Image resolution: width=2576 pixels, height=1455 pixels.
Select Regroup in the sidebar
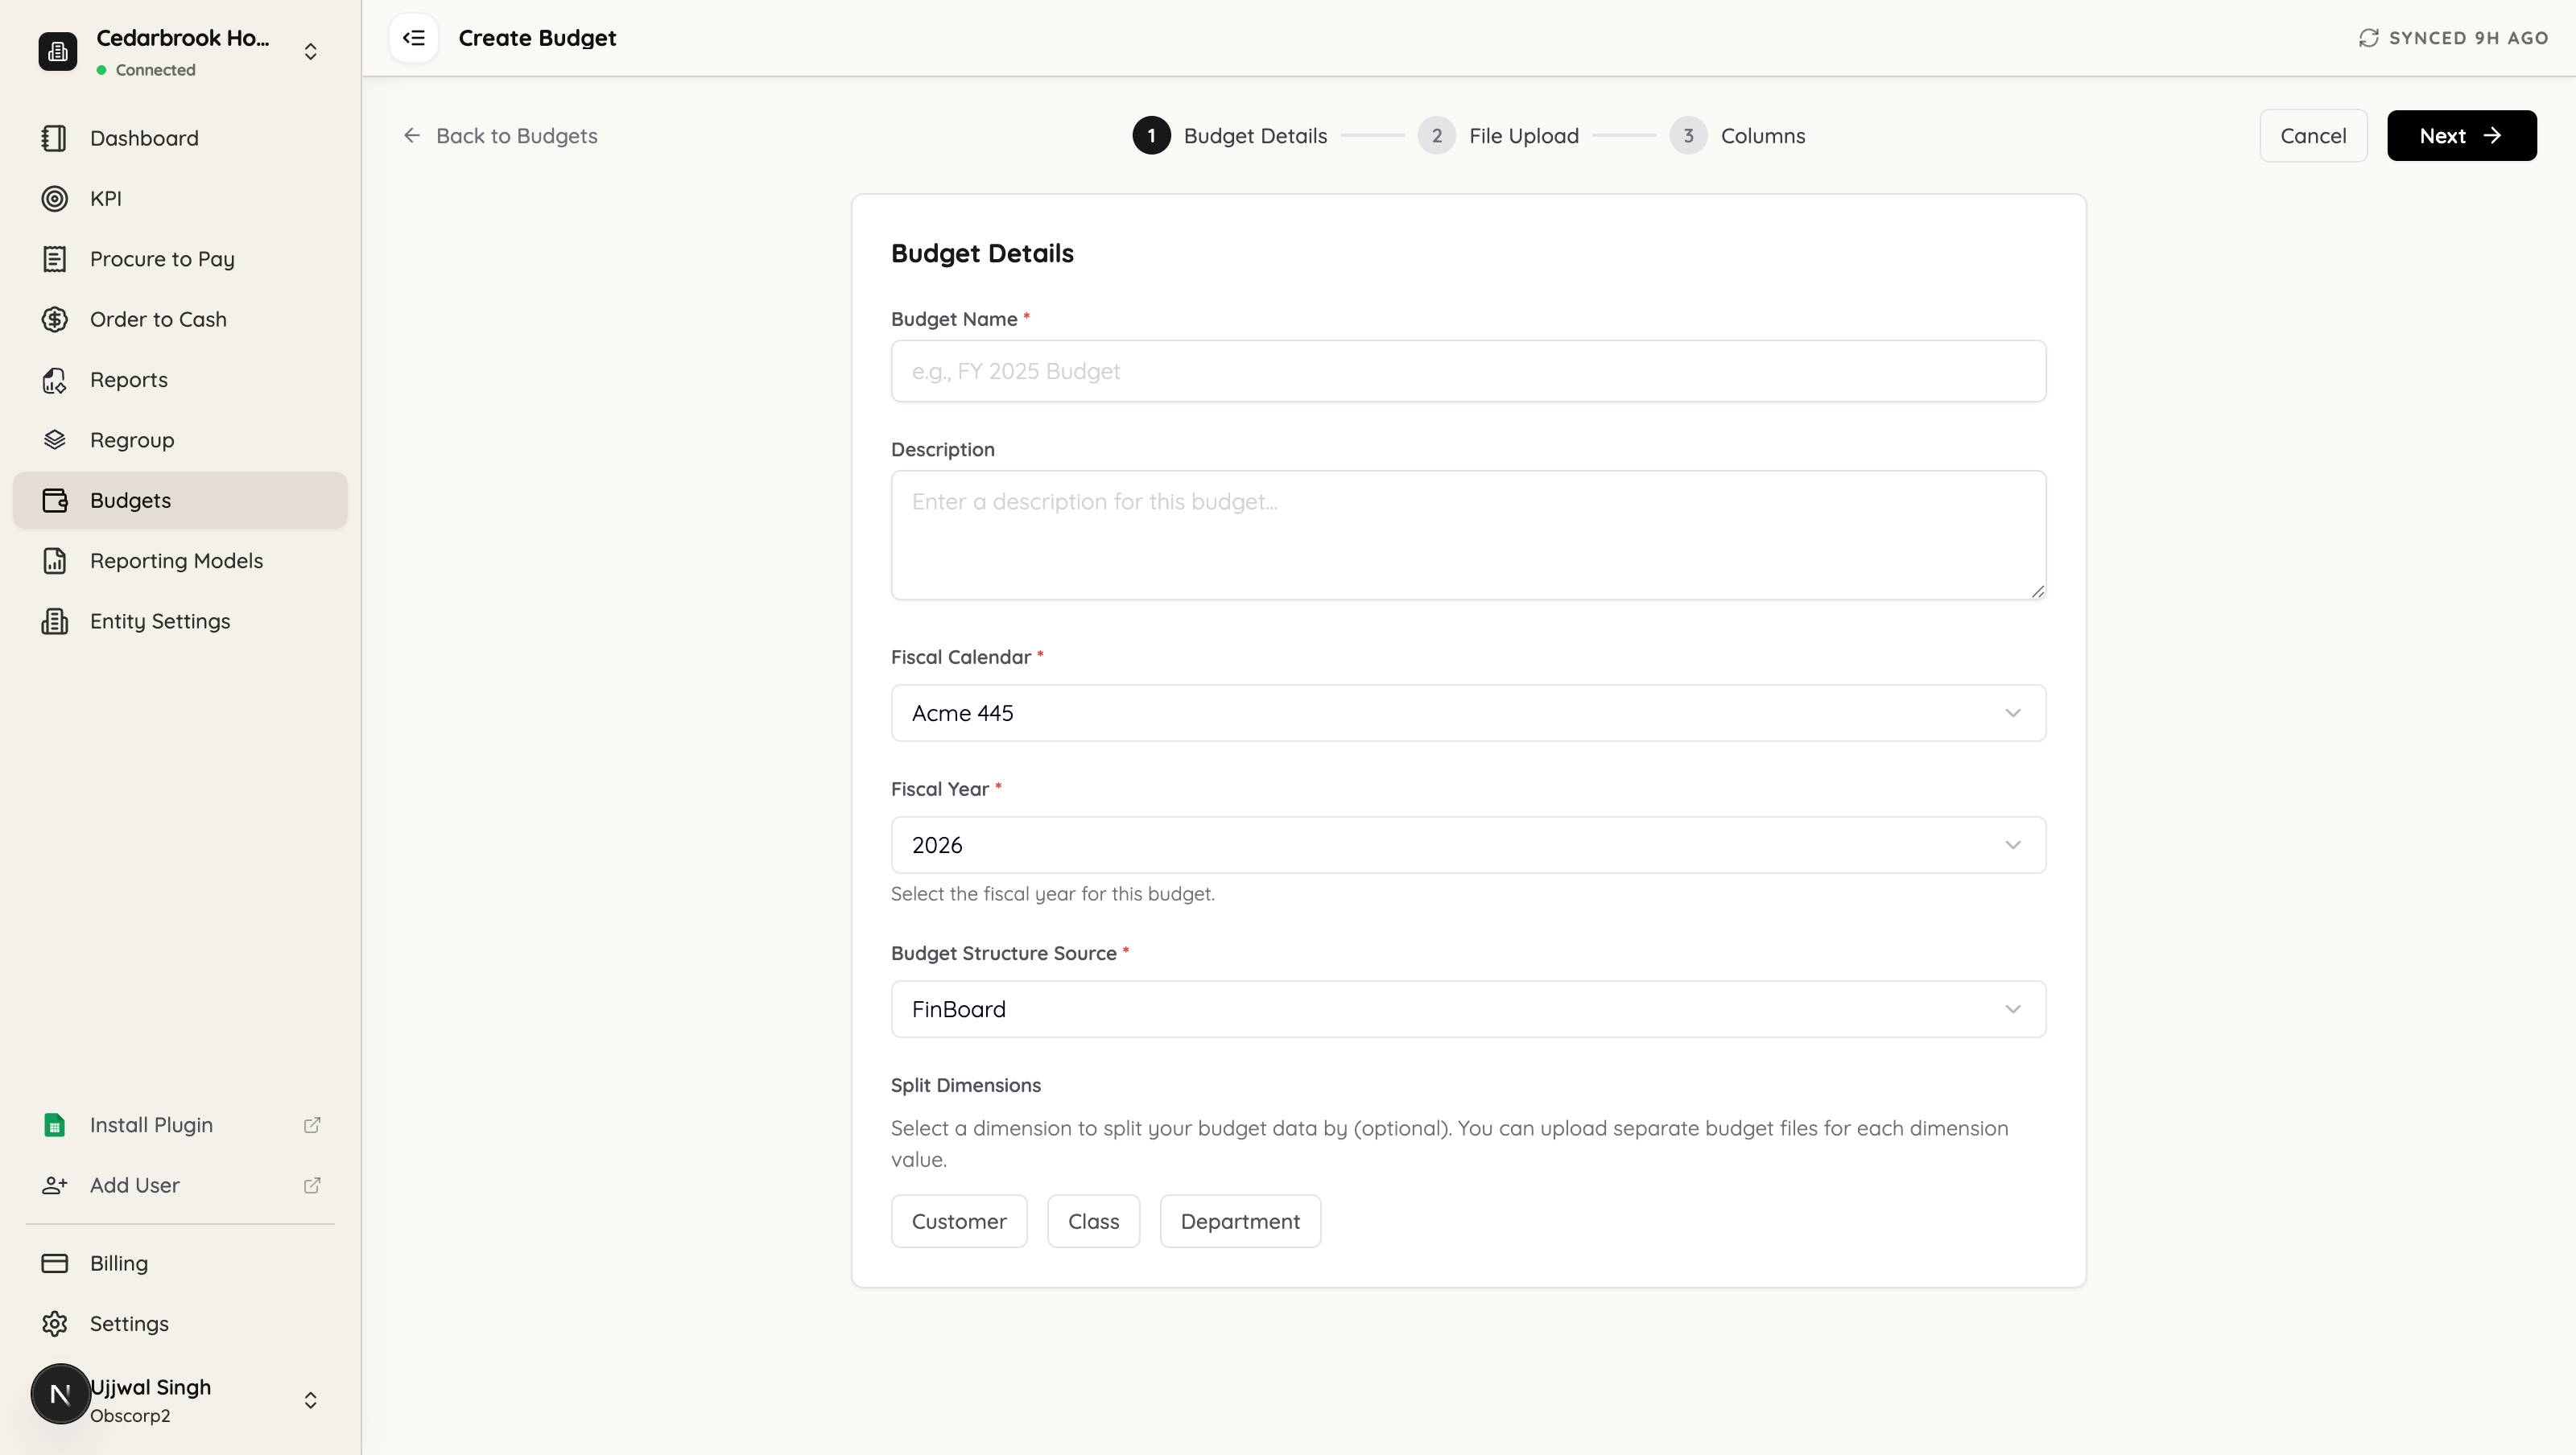(180, 440)
